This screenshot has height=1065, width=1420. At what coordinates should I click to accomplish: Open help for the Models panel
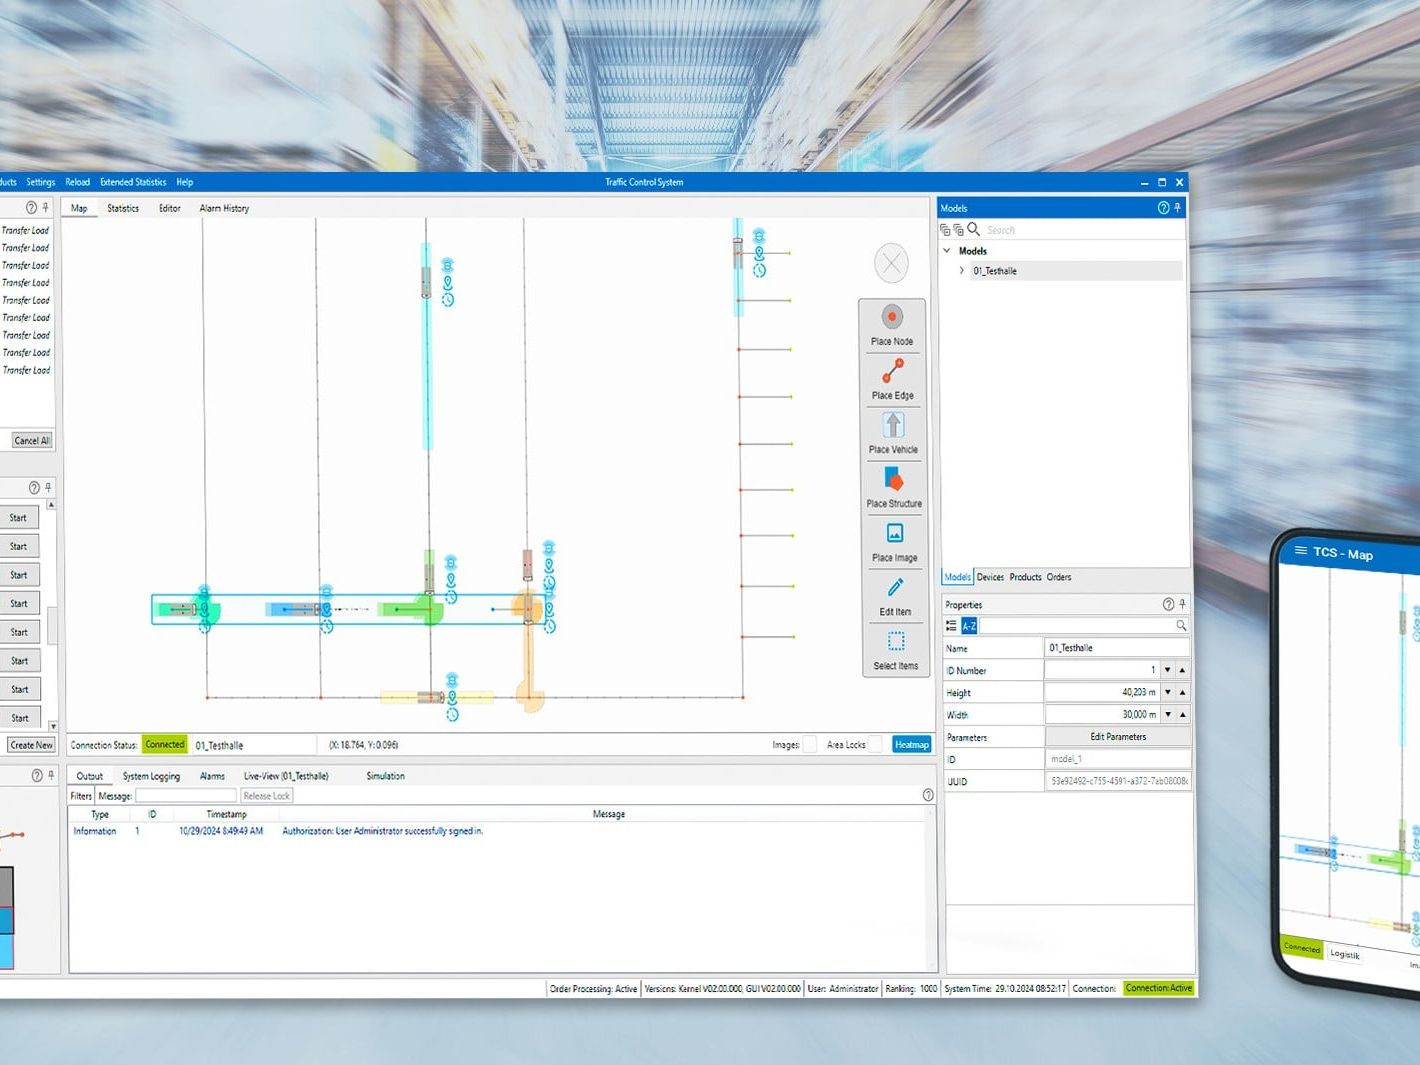(x=1163, y=208)
